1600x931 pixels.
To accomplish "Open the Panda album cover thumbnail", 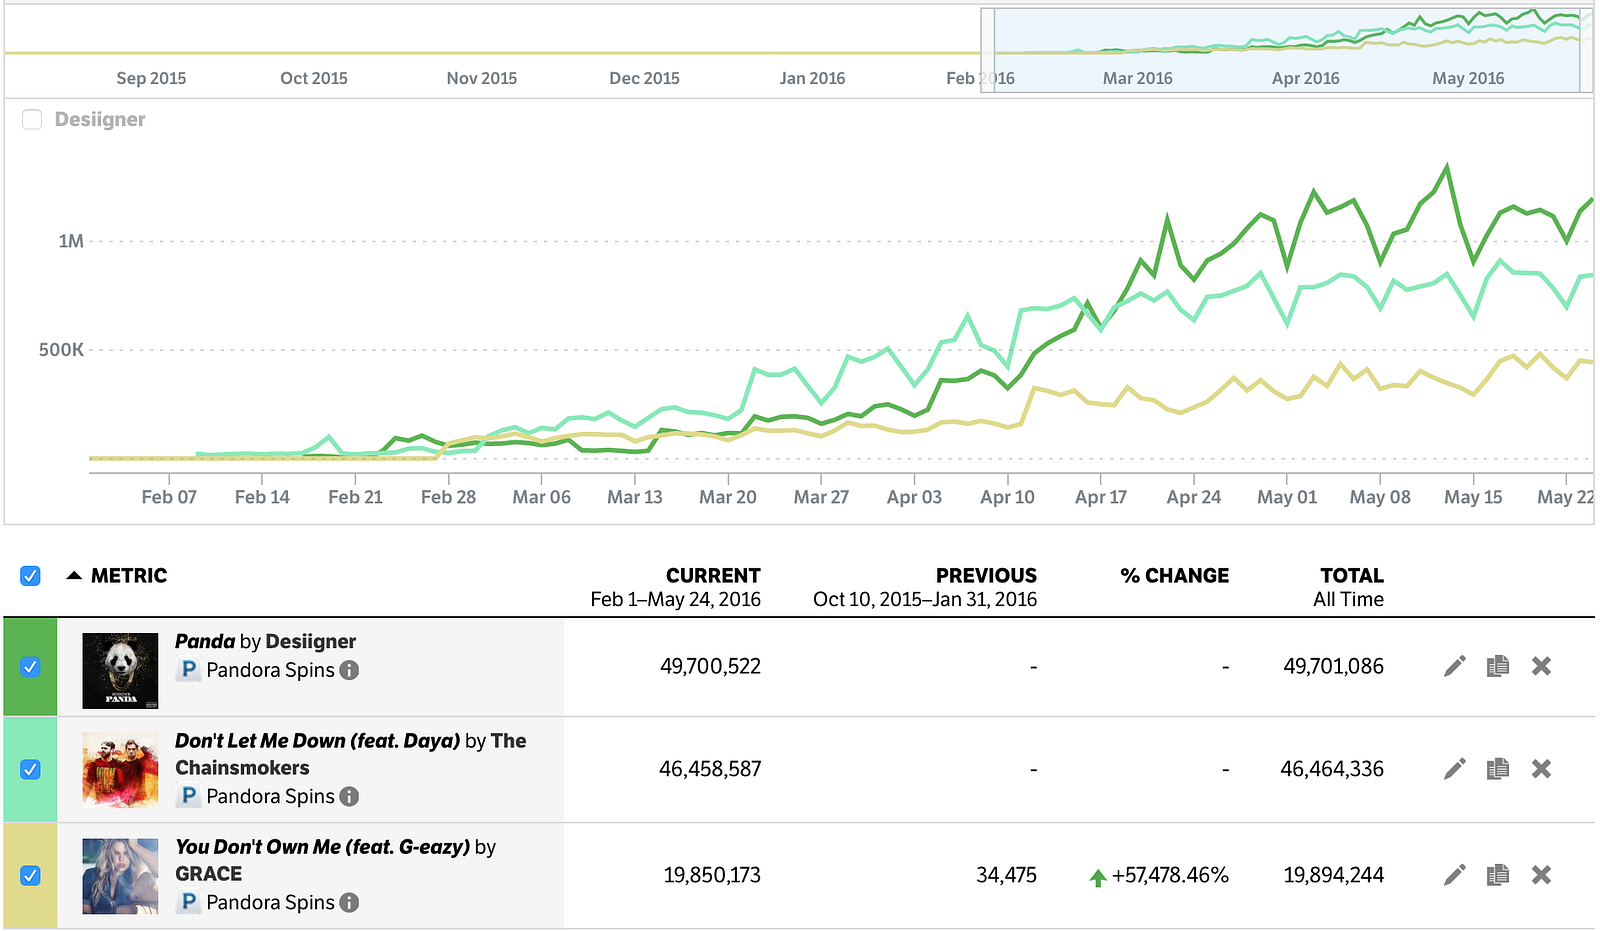I will tap(120, 670).
